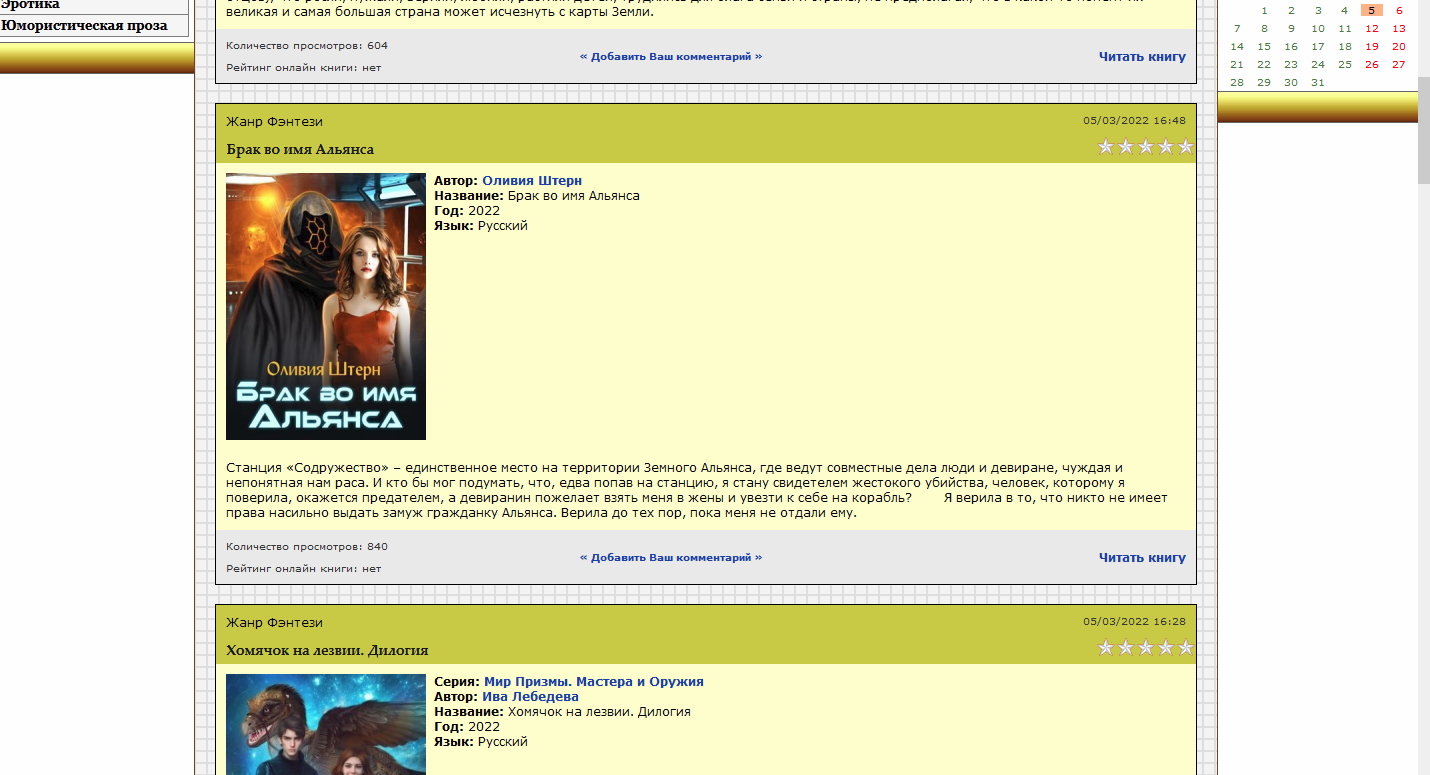Click calendar day 22

tap(1264, 65)
